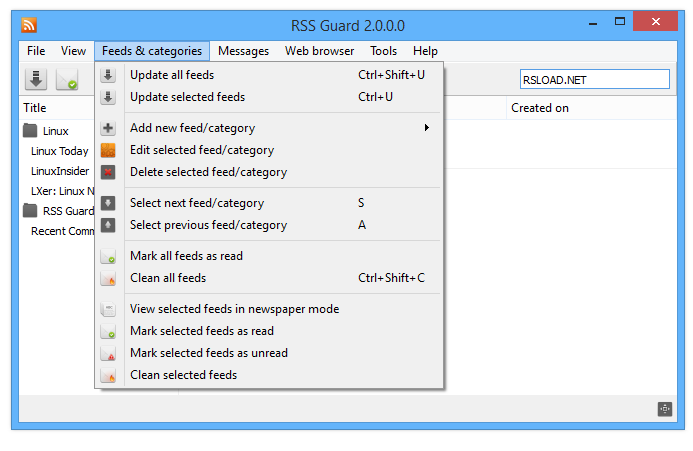Choose Select next feed/category entry
The width and height of the screenshot is (693, 451).
point(269,203)
